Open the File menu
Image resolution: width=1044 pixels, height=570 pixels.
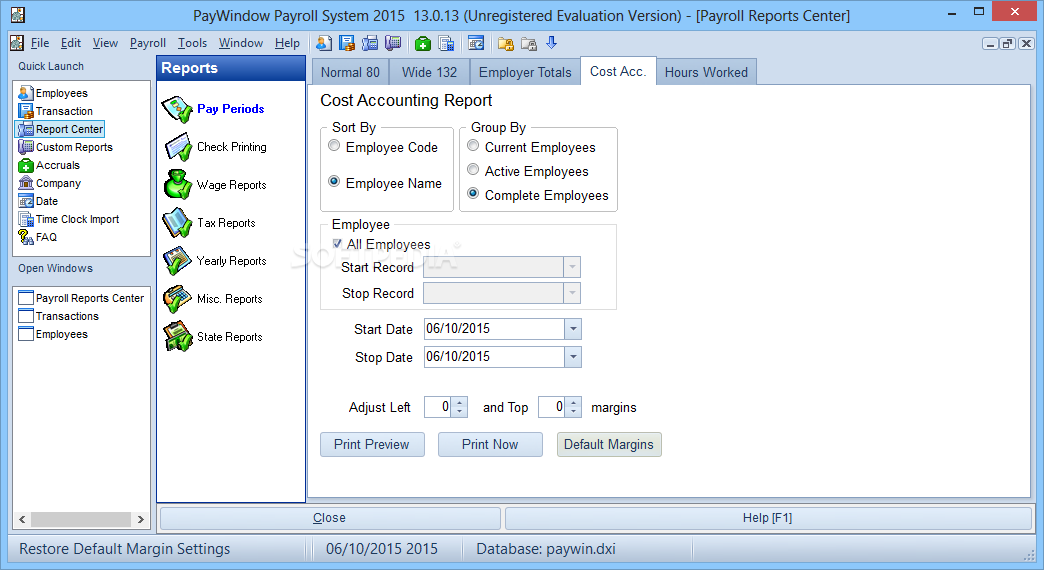click(40, 43)
